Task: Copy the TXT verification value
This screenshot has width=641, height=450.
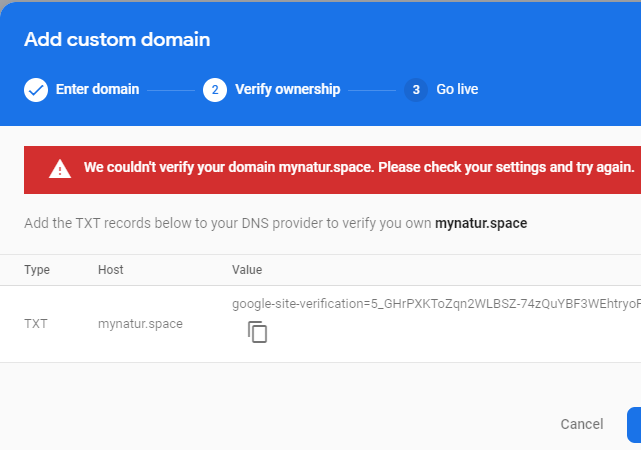Action: click(258, 333)
